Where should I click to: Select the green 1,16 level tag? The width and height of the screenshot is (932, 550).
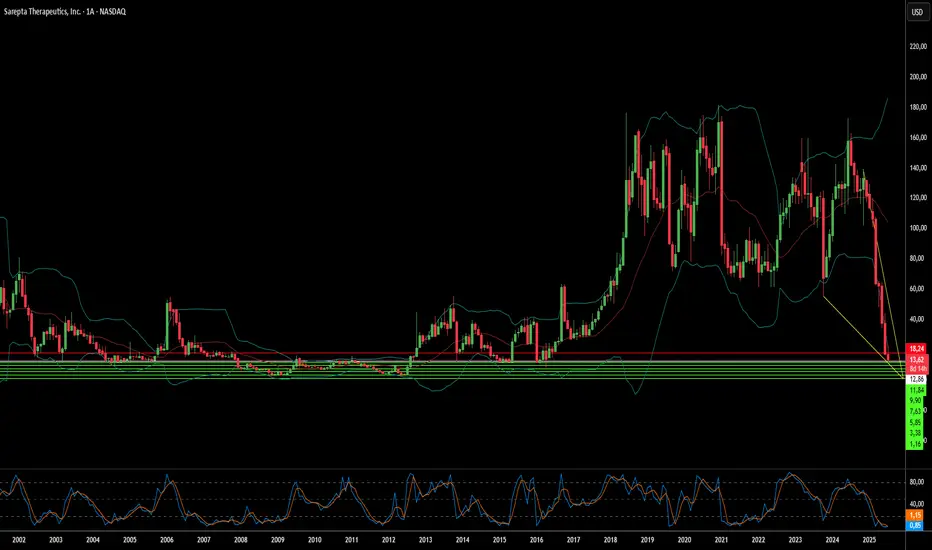click(x=915, y=444)
